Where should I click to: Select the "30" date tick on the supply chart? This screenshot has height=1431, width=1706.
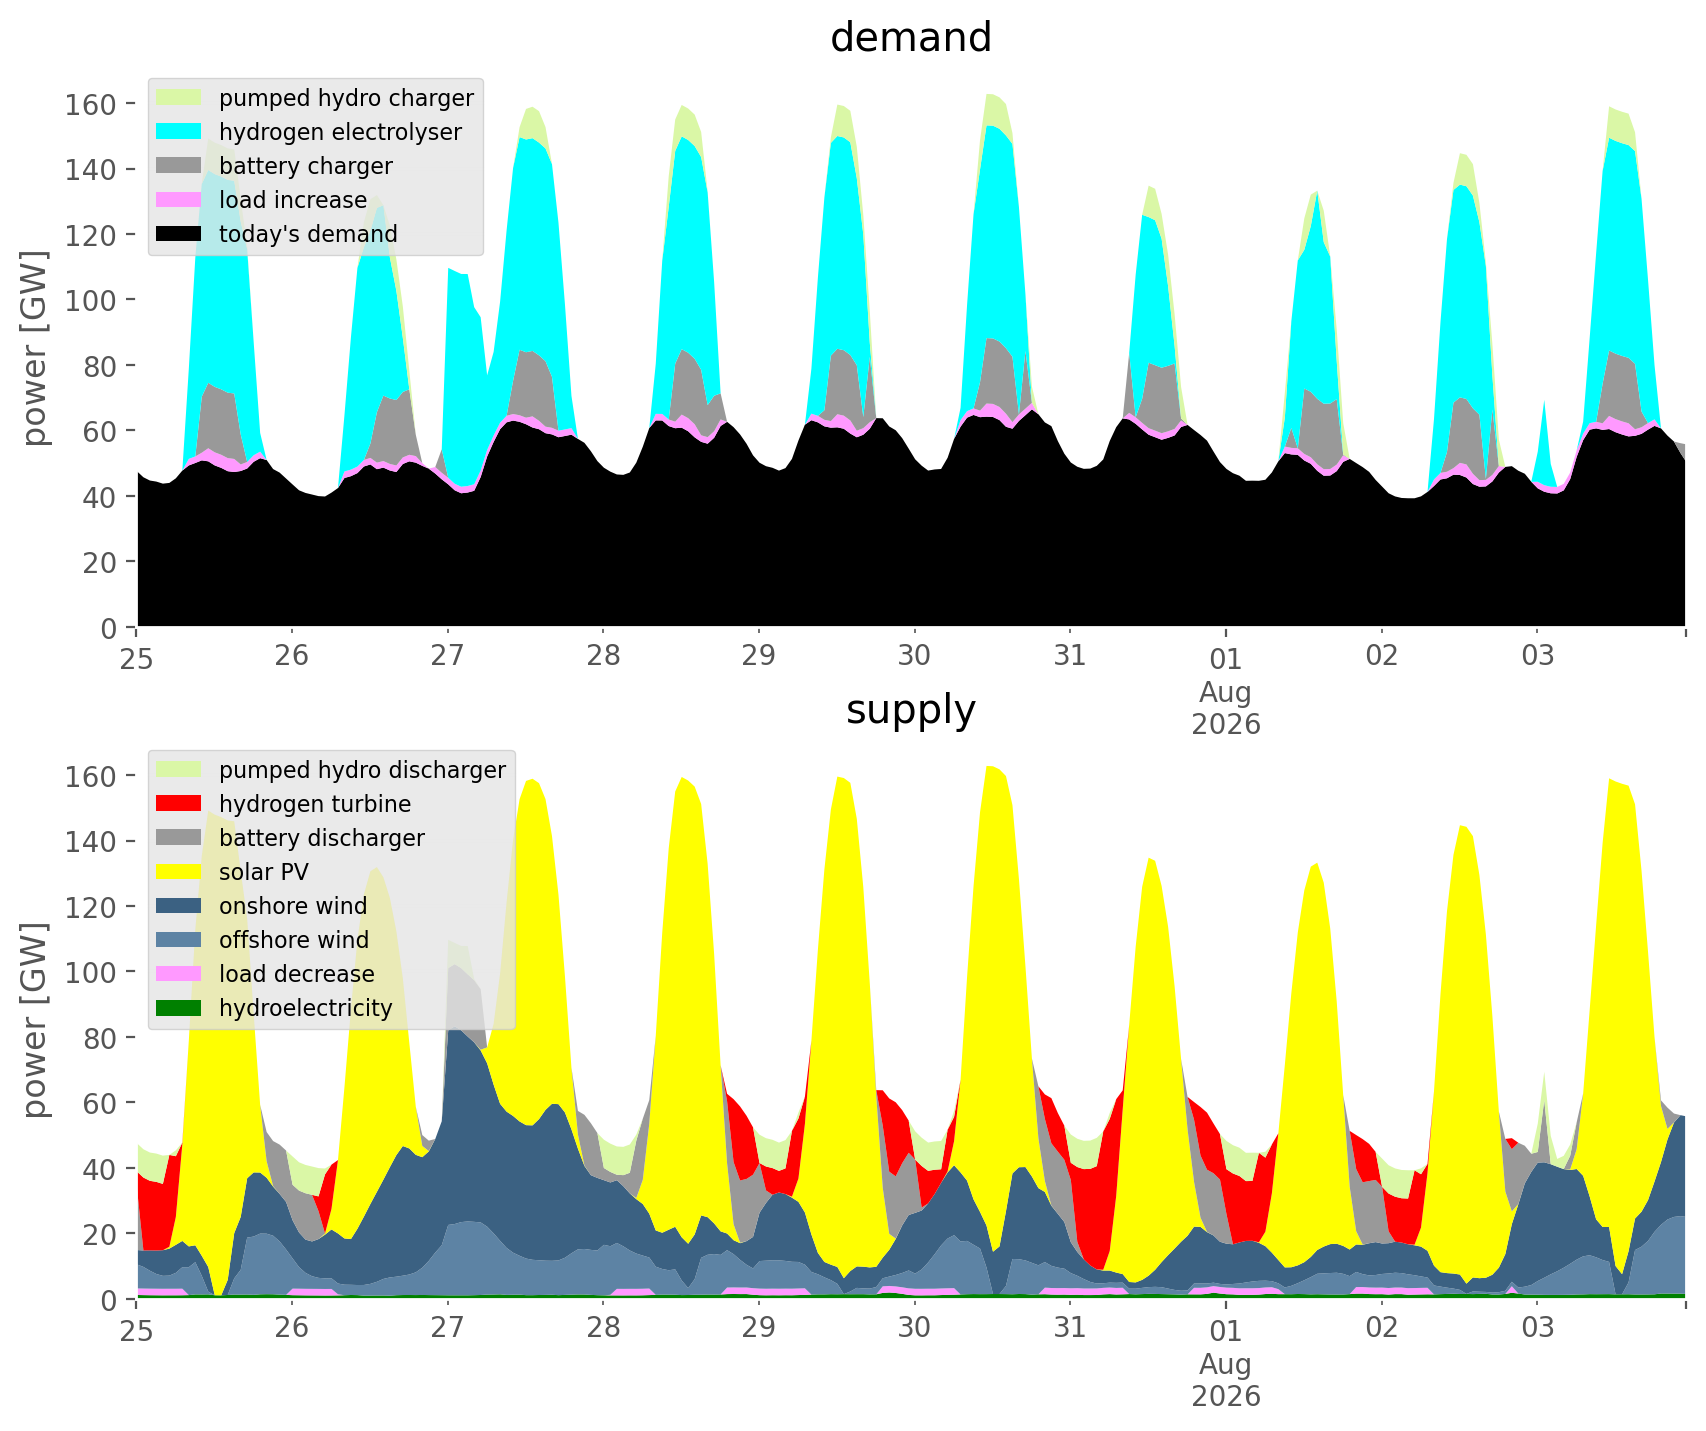914,1329
